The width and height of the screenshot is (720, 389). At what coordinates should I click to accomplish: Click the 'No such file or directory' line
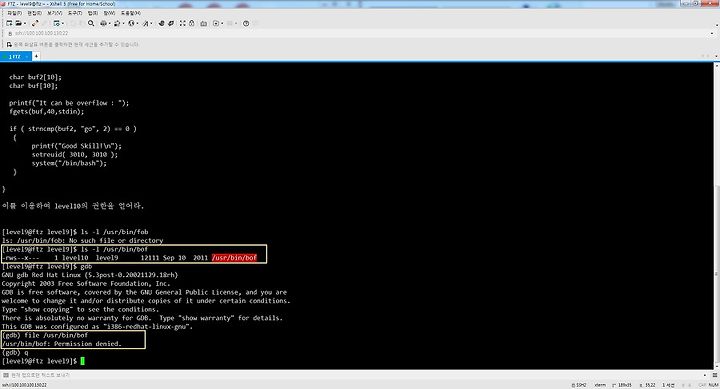pos(83,240)
